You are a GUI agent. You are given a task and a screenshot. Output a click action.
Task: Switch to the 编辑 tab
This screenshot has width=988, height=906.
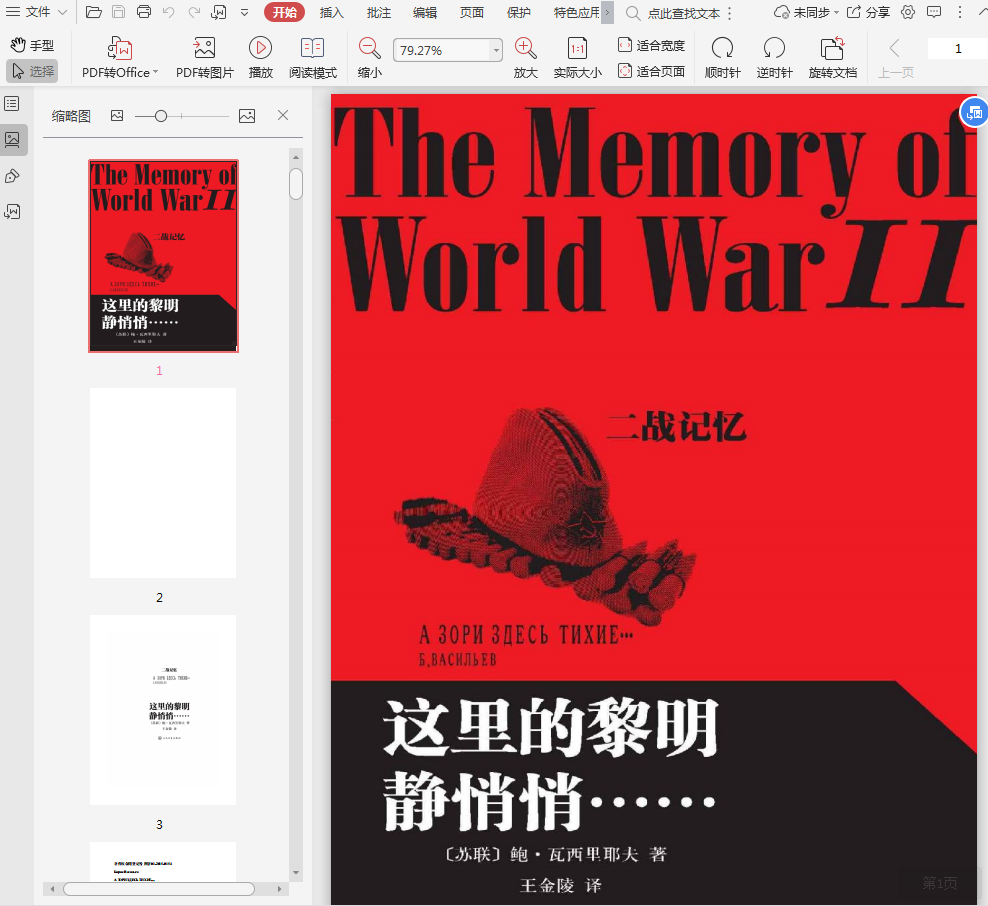tap(425, 13)
